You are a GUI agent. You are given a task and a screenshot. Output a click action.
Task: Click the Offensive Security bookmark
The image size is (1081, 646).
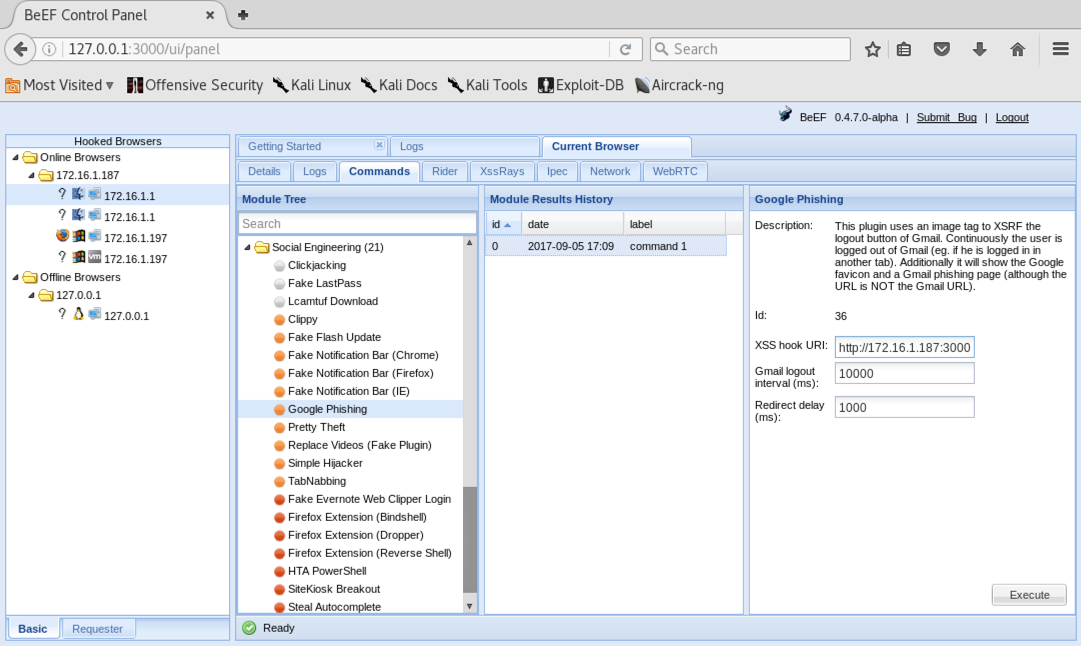coord(195,85)
